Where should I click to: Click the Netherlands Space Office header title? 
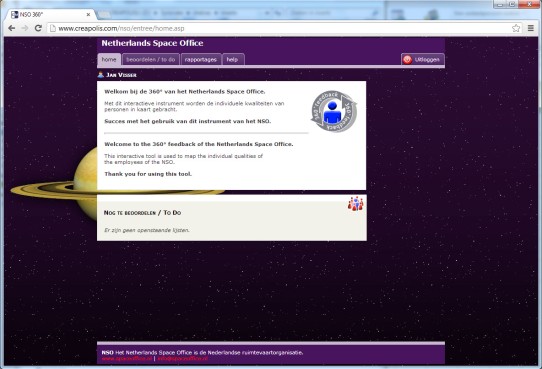click(x=152, y=43)
